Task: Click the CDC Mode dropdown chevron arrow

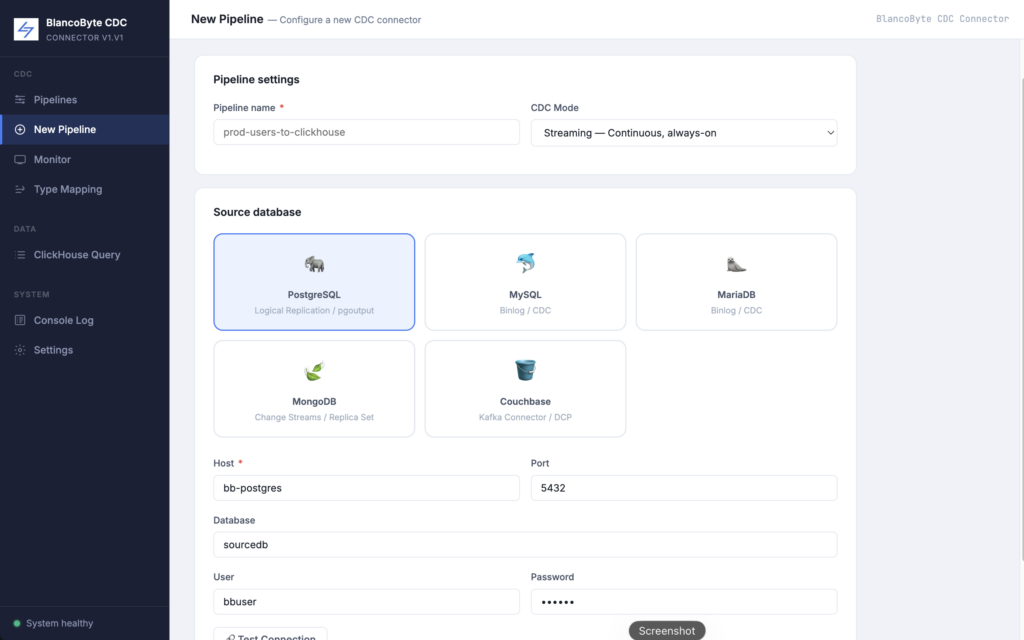Action: click(x=830, y=133)
